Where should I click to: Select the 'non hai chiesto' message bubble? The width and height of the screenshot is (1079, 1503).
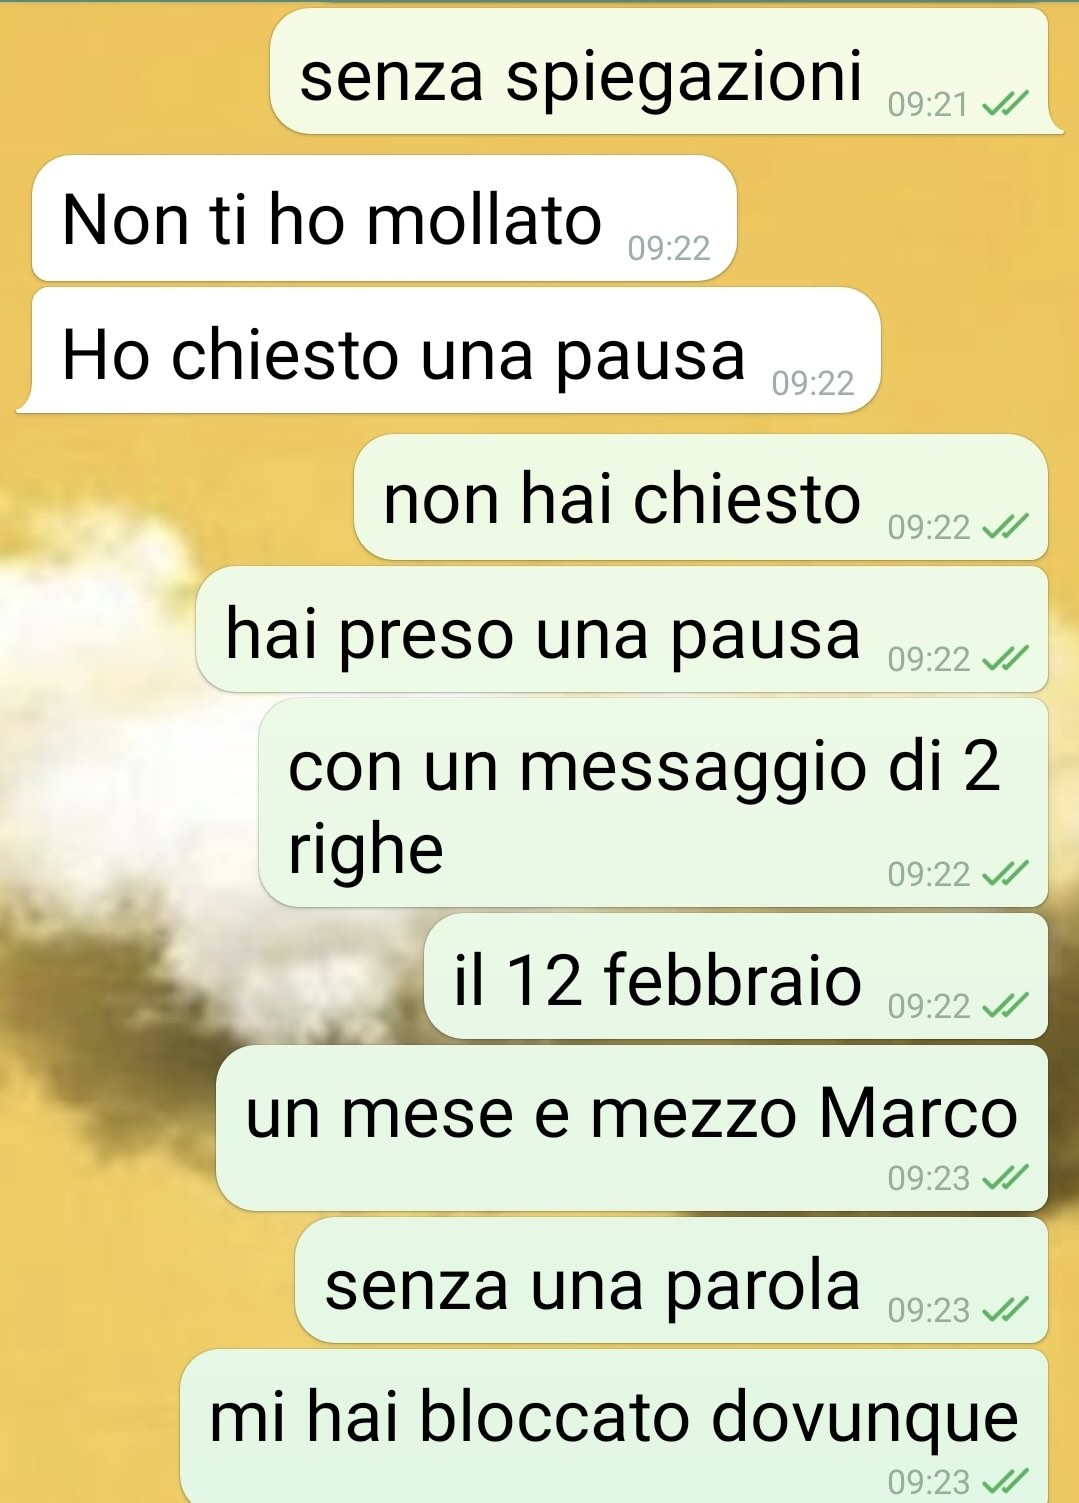701,497
